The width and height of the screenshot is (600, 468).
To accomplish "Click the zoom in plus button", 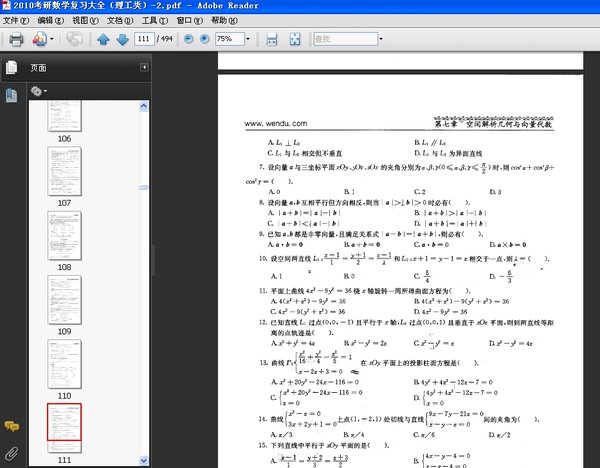I will (x=205, y=39).
